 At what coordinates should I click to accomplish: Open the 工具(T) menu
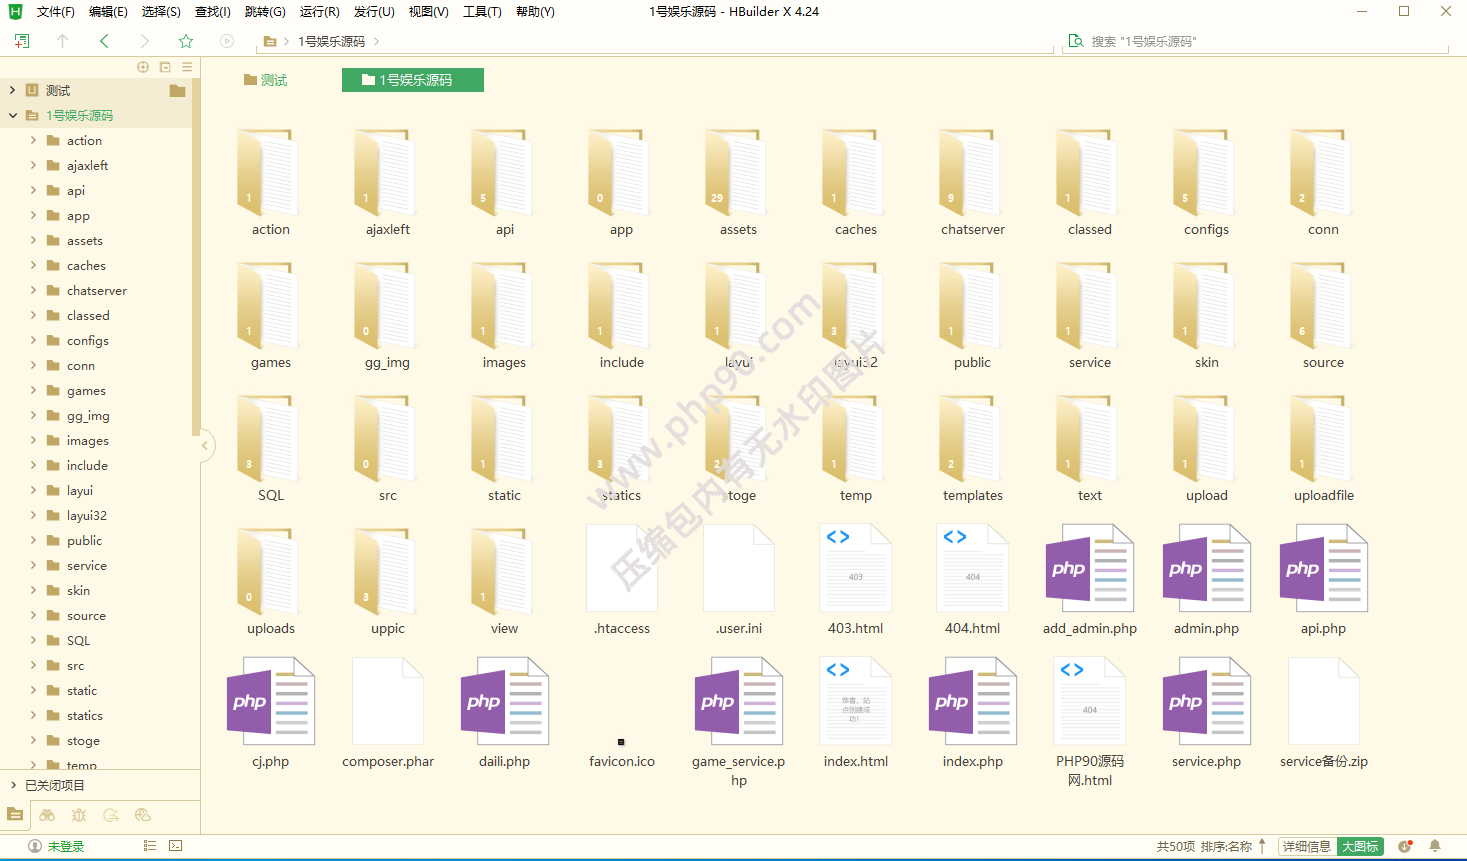click(482, 12)
